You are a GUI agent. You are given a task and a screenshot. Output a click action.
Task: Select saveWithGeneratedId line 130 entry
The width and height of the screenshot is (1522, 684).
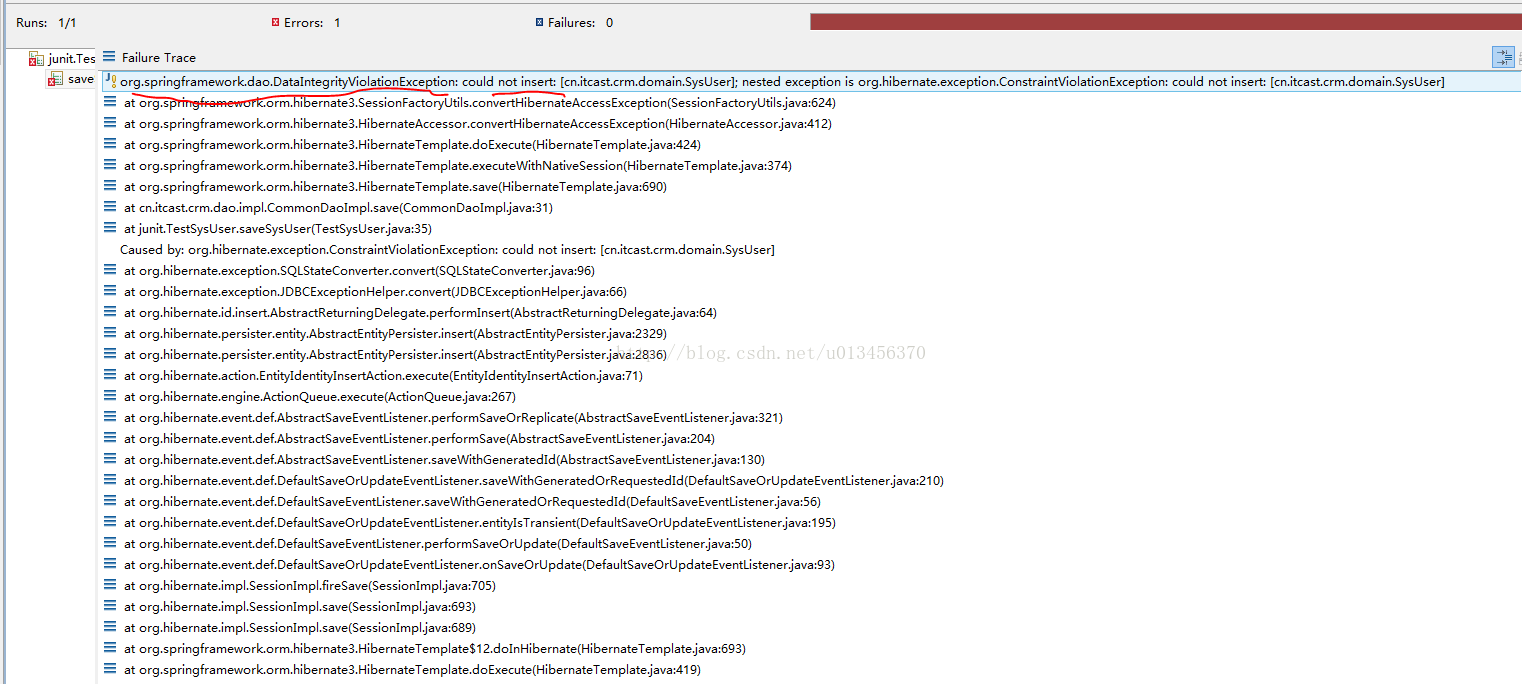point(444,460)
